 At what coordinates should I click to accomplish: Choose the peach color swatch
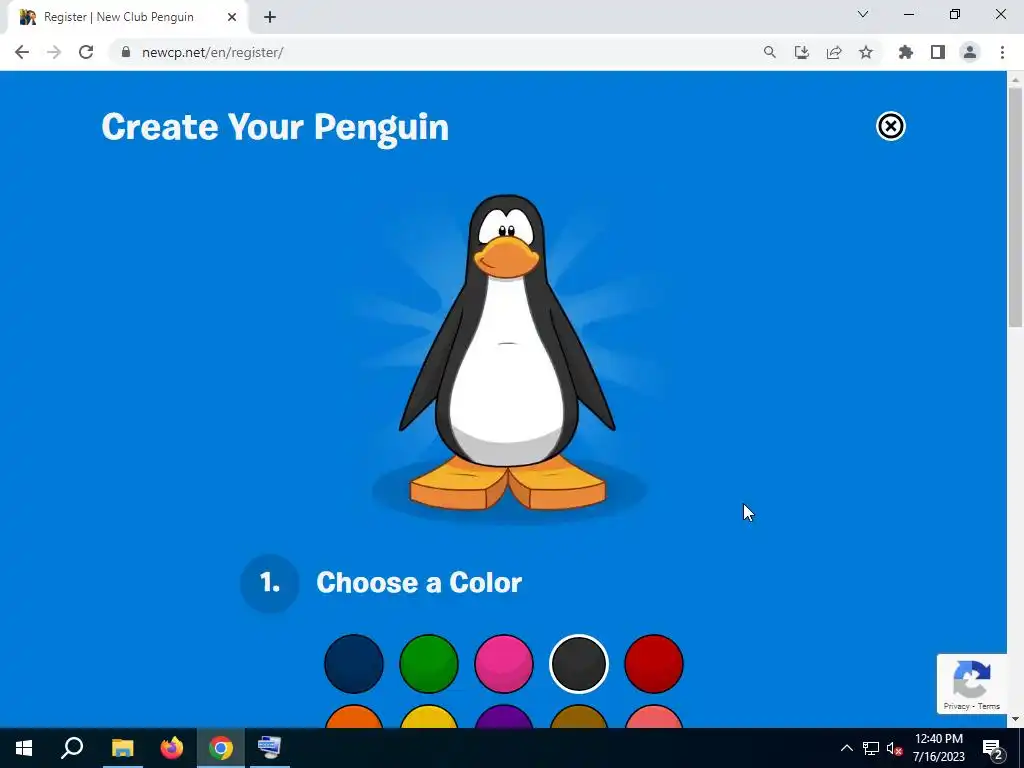(654, 716)
